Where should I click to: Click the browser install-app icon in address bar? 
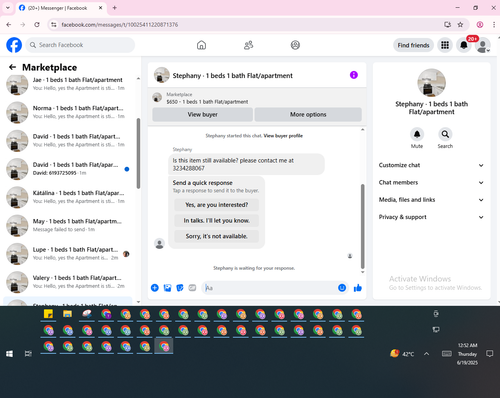point(447,25)
